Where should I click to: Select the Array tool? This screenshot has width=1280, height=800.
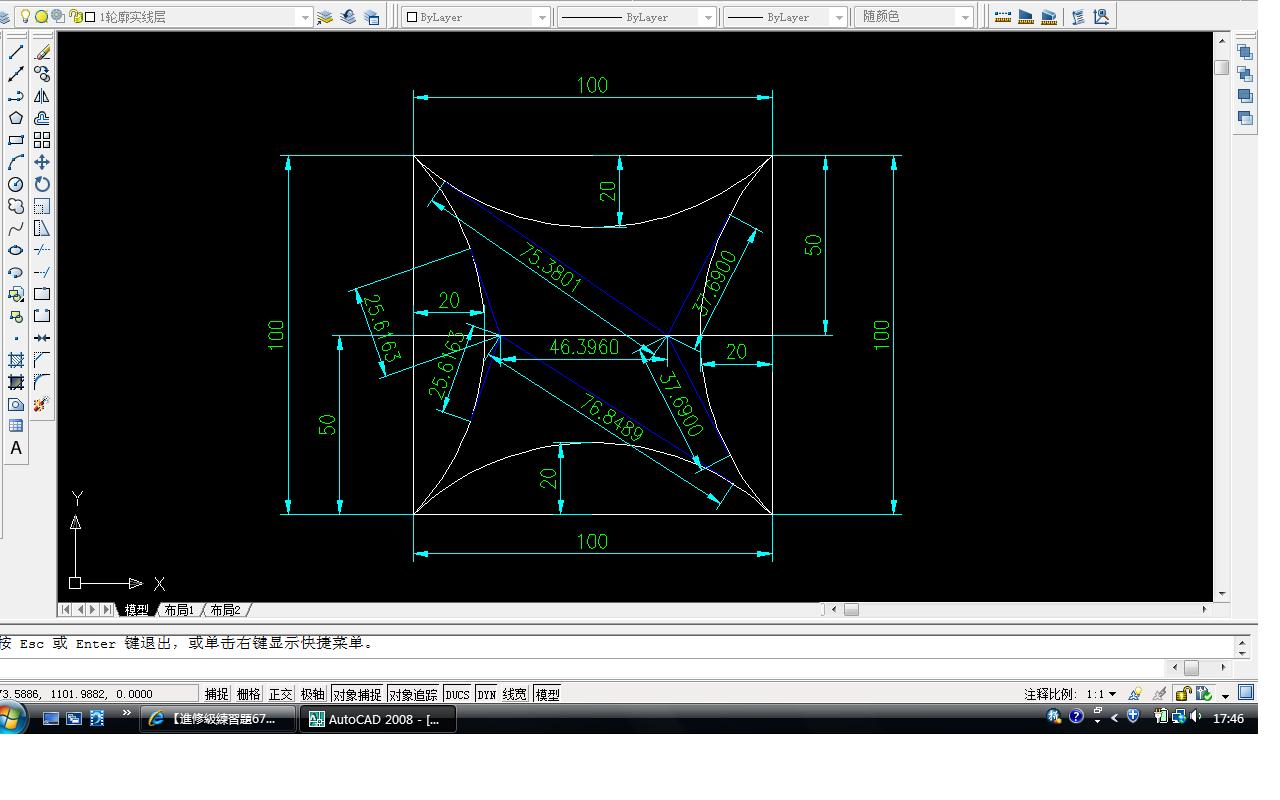(x=42, y=140)
